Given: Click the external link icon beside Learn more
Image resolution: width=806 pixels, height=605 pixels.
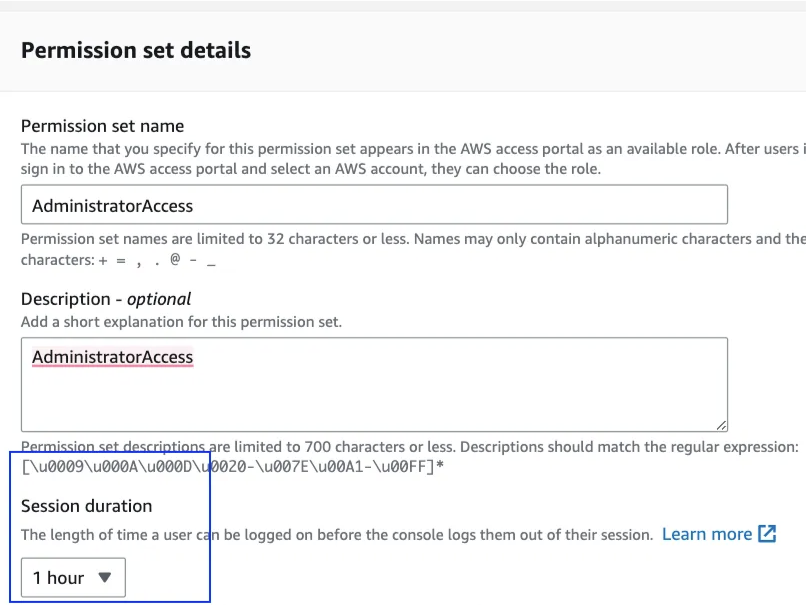Looking at the screenshot, I should pos(767,534).
